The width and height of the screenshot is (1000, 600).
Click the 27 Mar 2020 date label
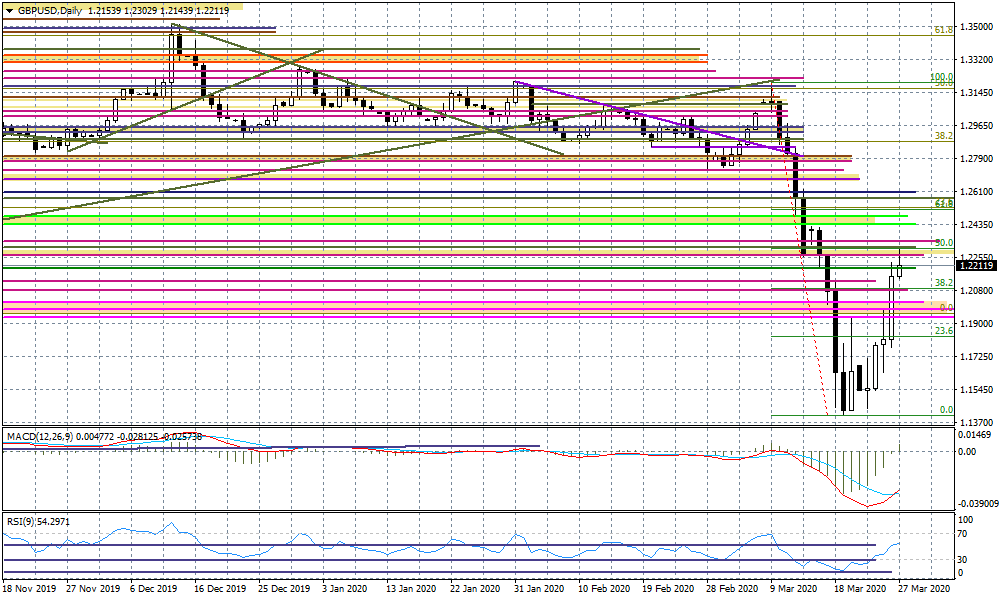[x=924, y=589]
